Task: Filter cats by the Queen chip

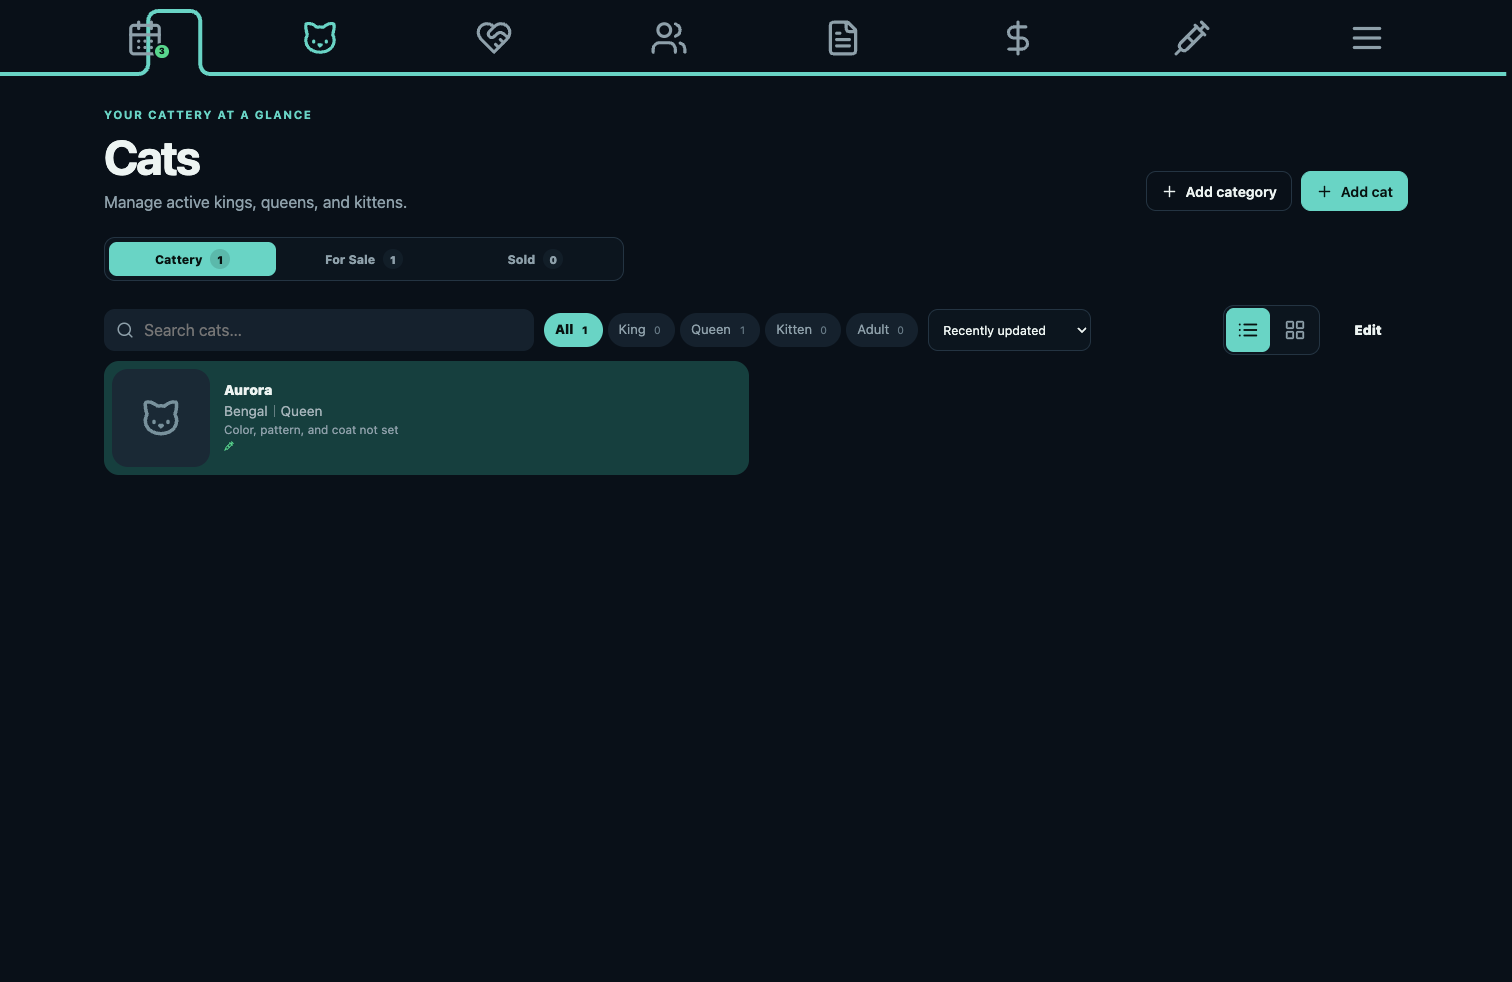Action: point(719,330)
